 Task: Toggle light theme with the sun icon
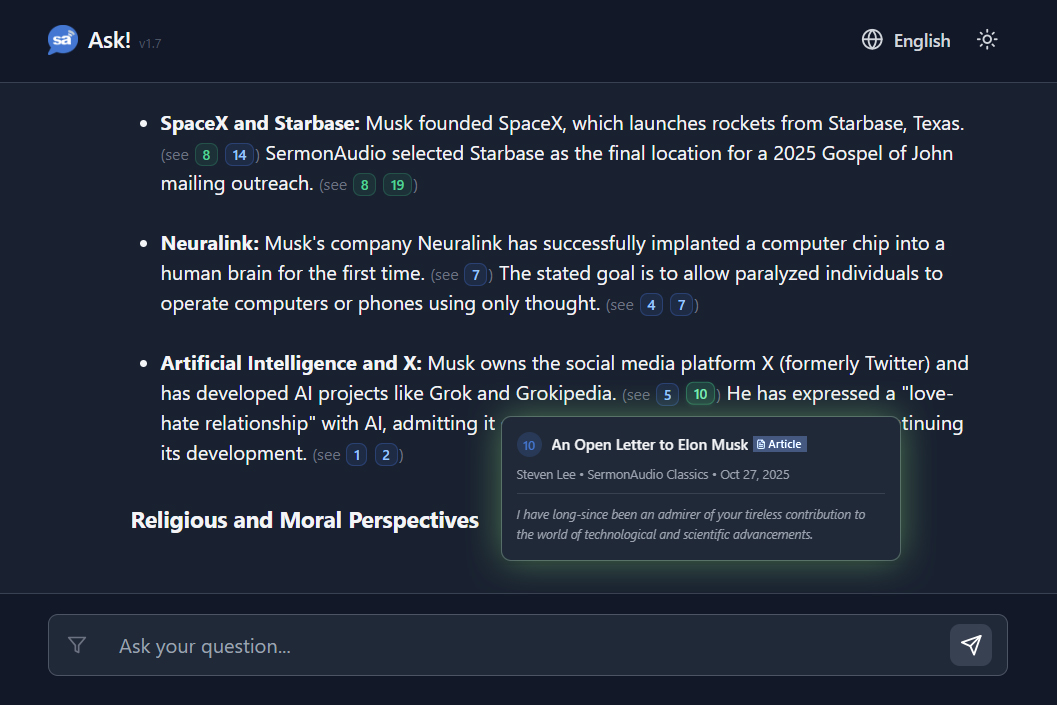tap(987, 40)
